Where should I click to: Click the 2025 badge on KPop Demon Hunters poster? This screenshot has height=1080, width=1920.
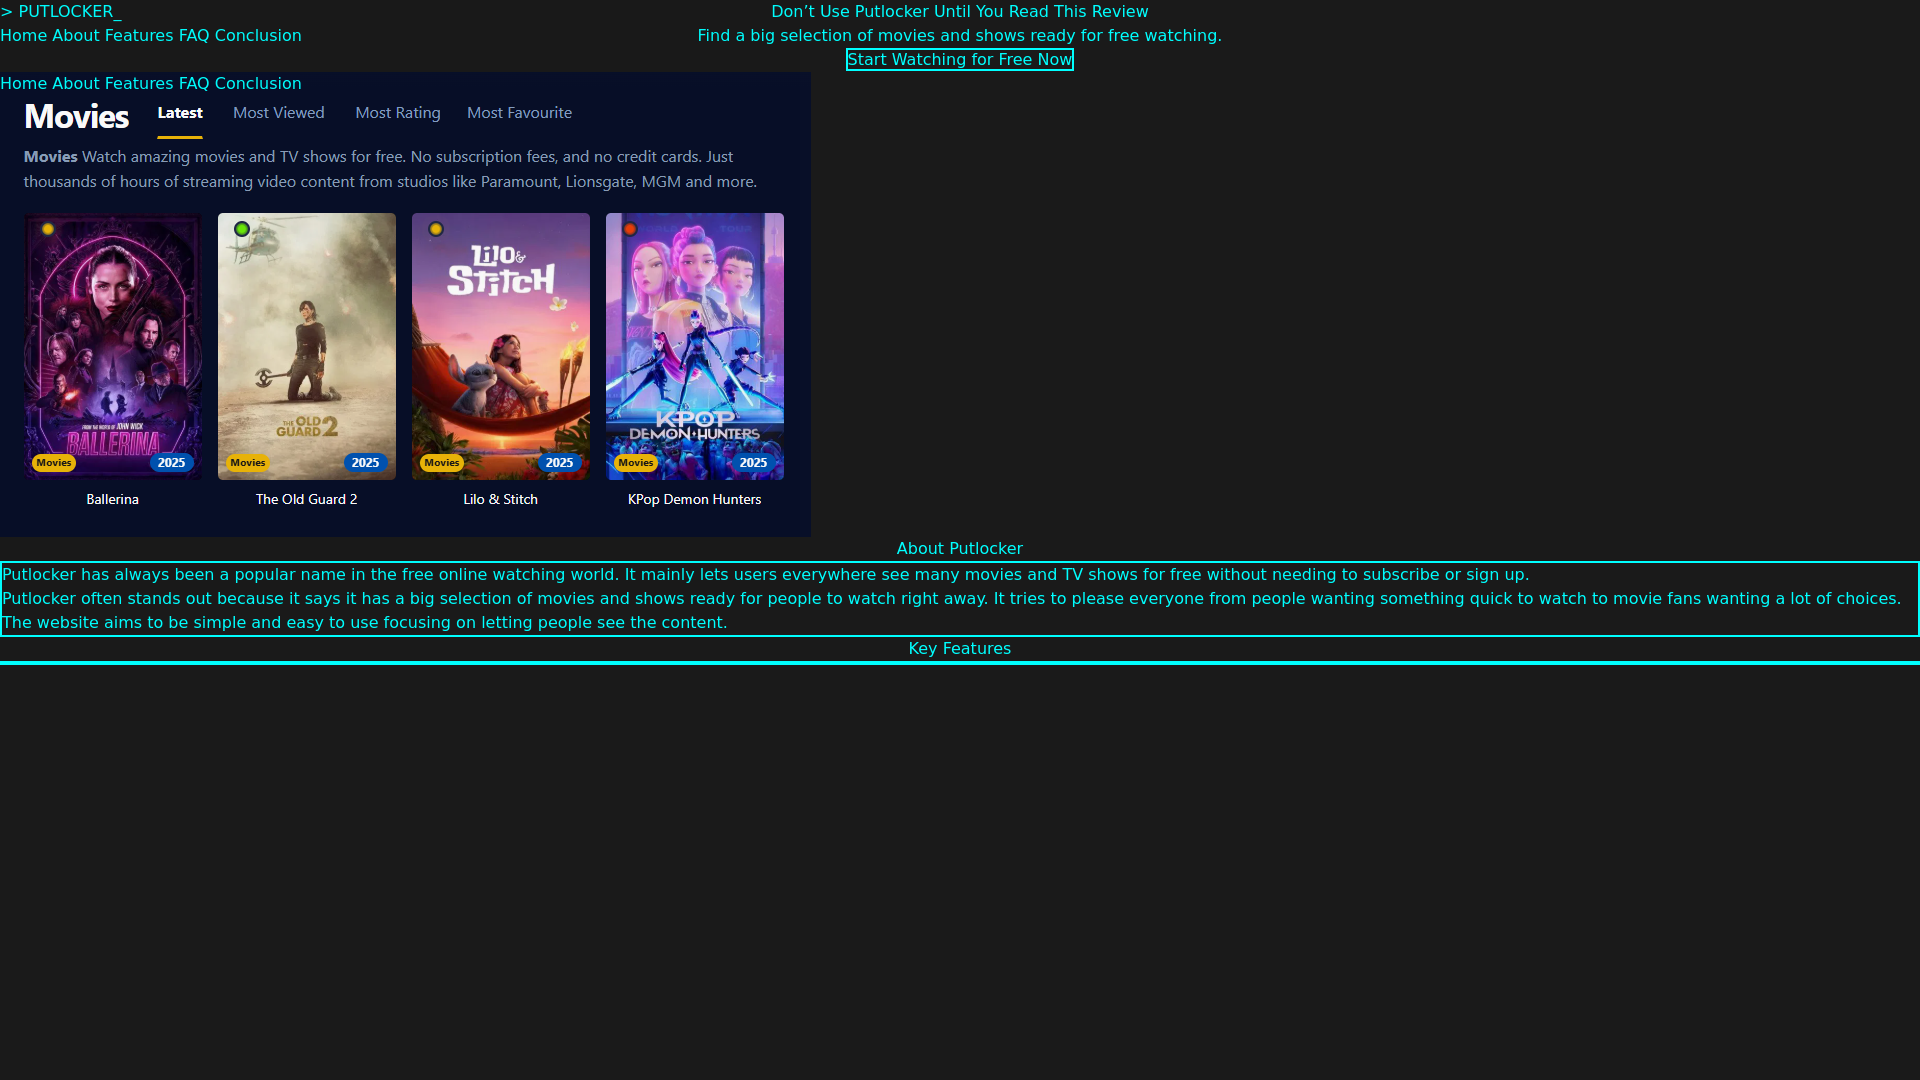(x=754, y=463)
